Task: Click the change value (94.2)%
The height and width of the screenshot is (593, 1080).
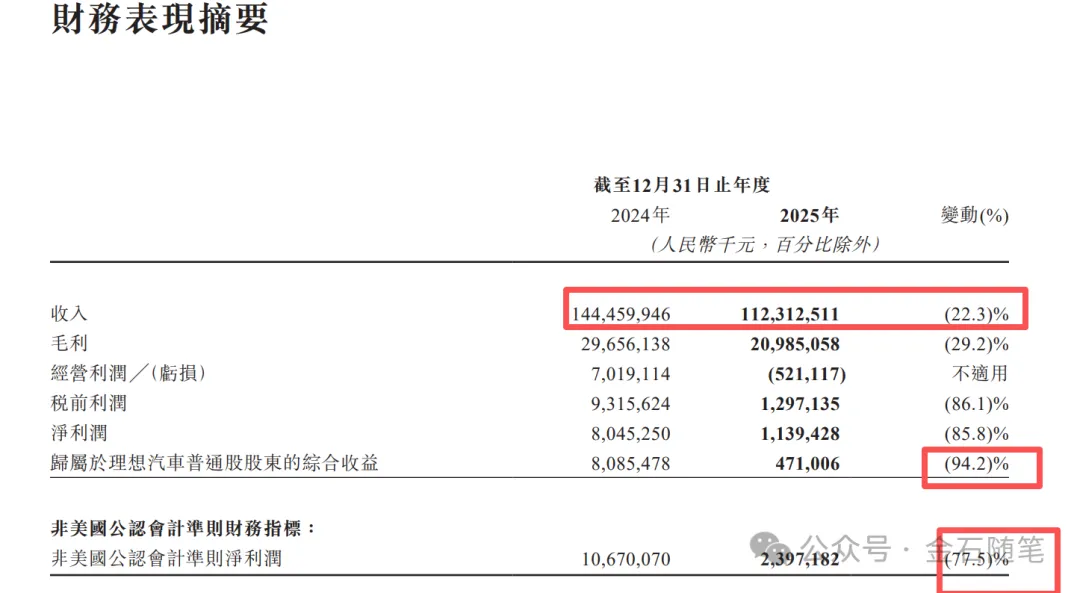Action: [976, 464]
